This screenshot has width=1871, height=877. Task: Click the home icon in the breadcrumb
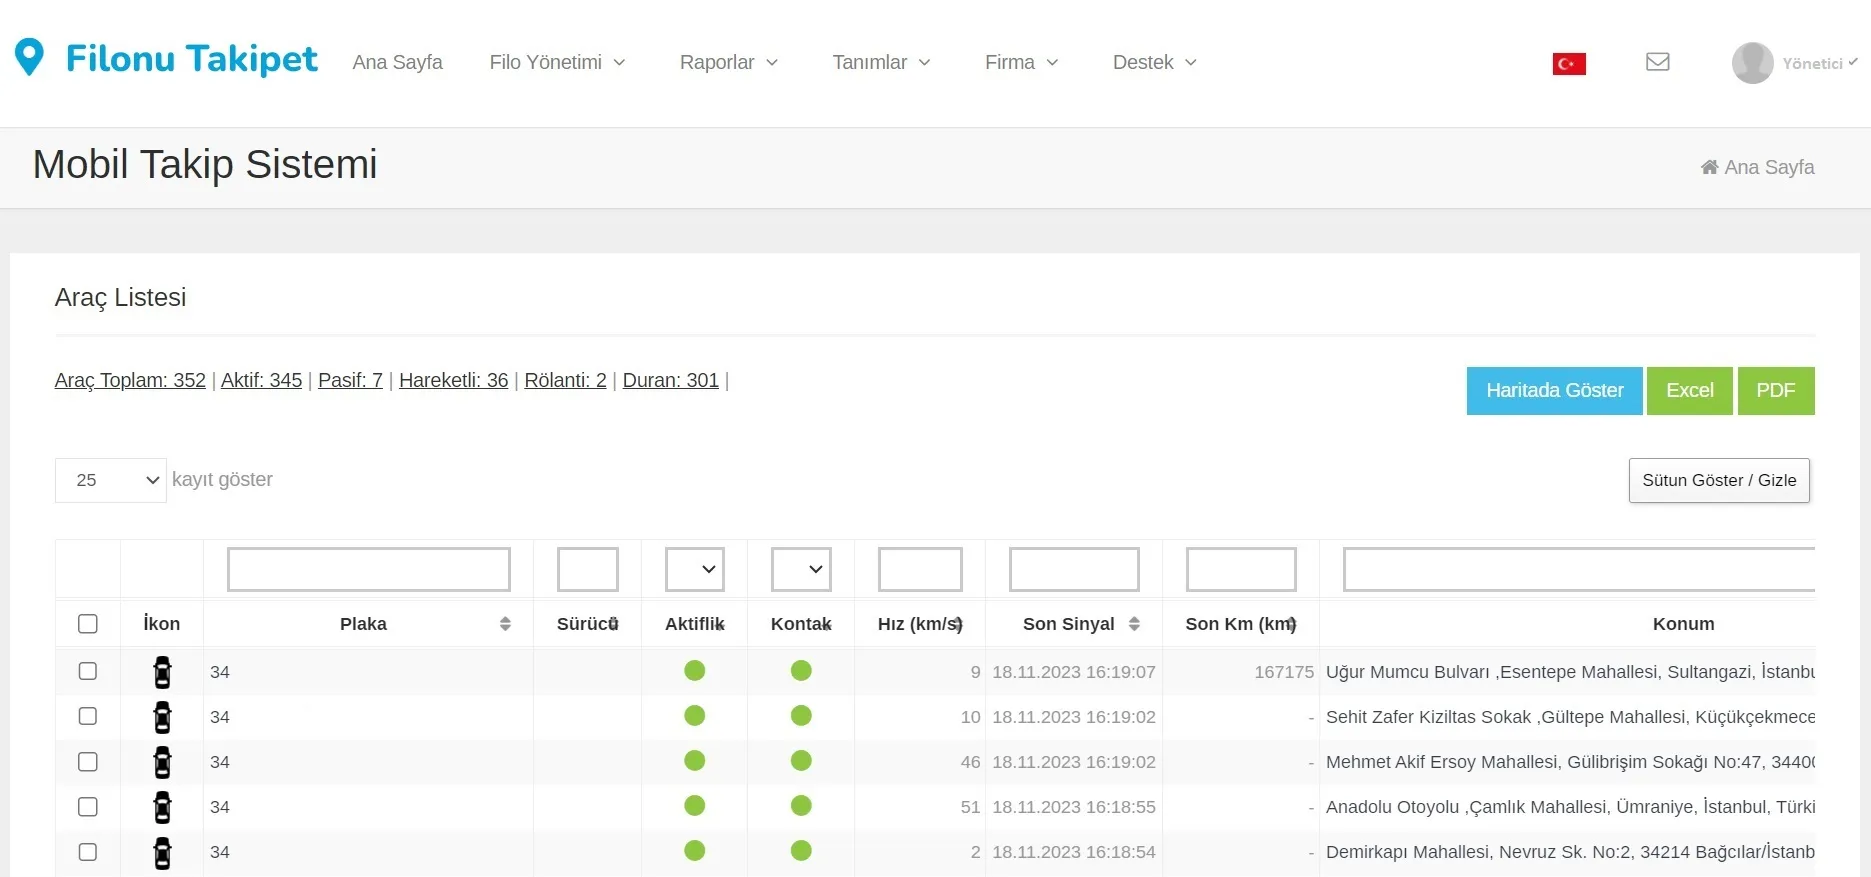tap(1709, 167)
